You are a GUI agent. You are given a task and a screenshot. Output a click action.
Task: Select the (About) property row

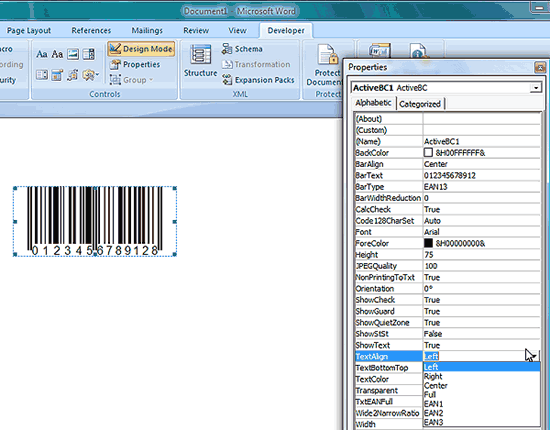[x=447, y=119]
